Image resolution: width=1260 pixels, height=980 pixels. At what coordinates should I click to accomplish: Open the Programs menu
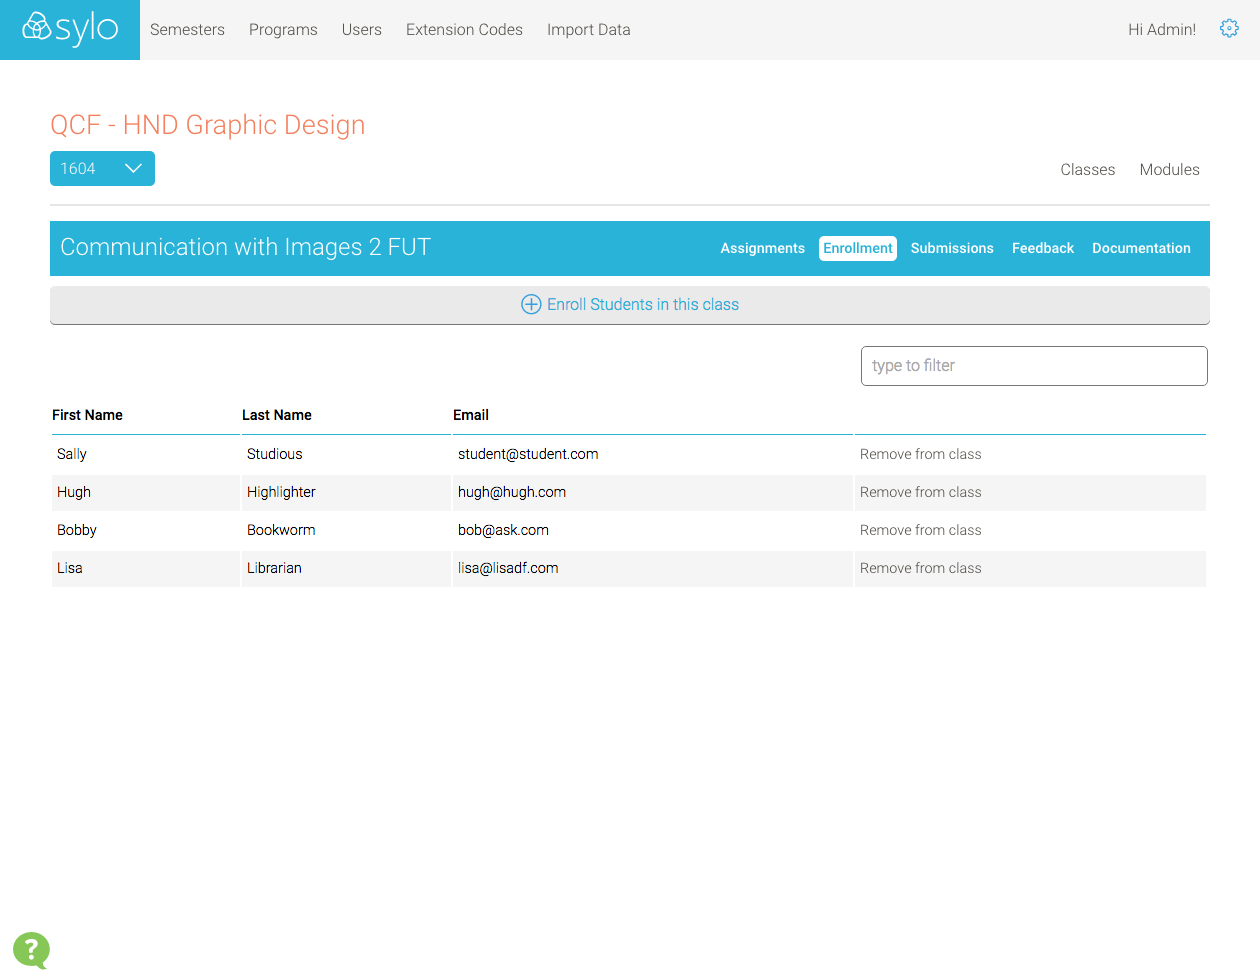(x=283, y=30)
